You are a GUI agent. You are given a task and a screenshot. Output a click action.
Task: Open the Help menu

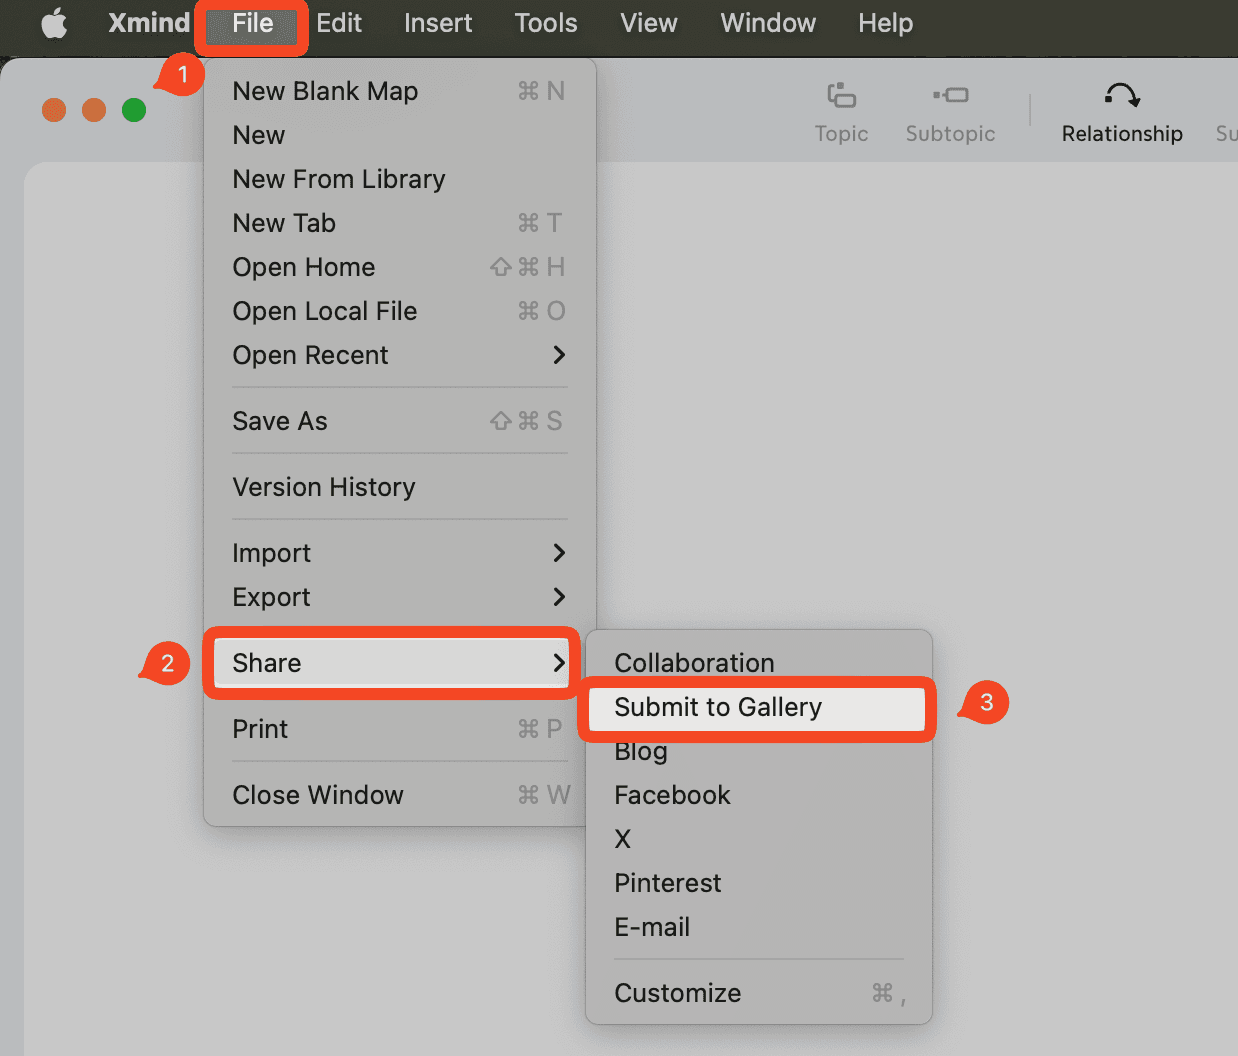(885, 23)
